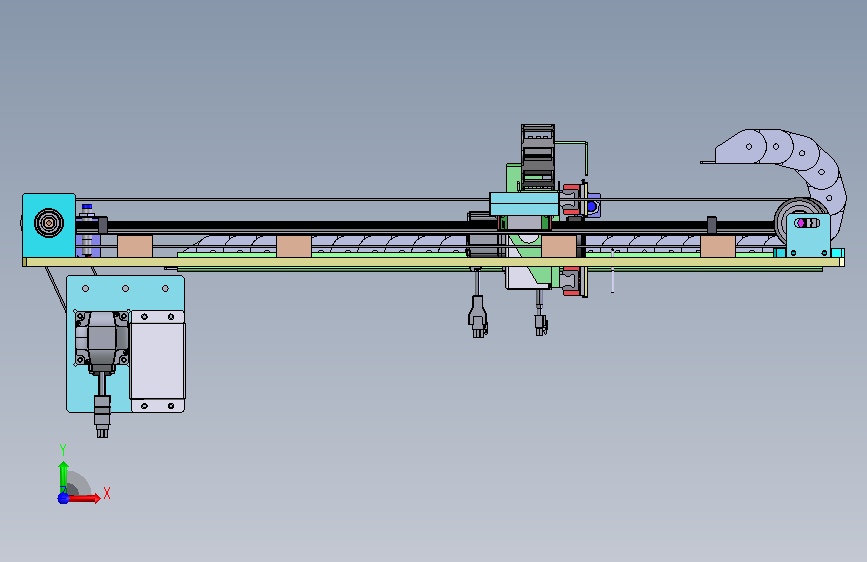Select the cable connector plug below the motor
The image size is (867, 562).
102,415
